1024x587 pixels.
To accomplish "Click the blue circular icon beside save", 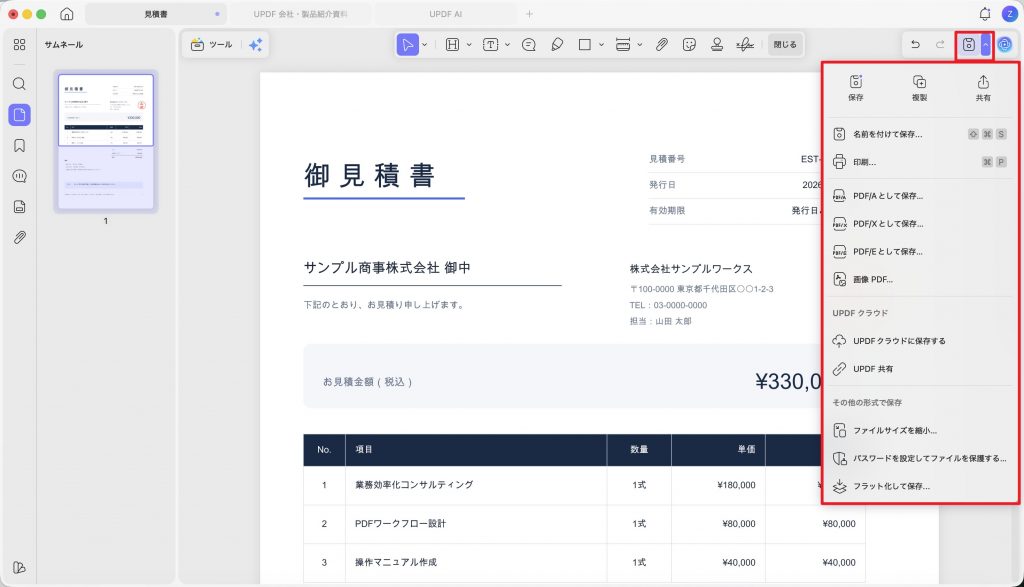I will 1005,44.
